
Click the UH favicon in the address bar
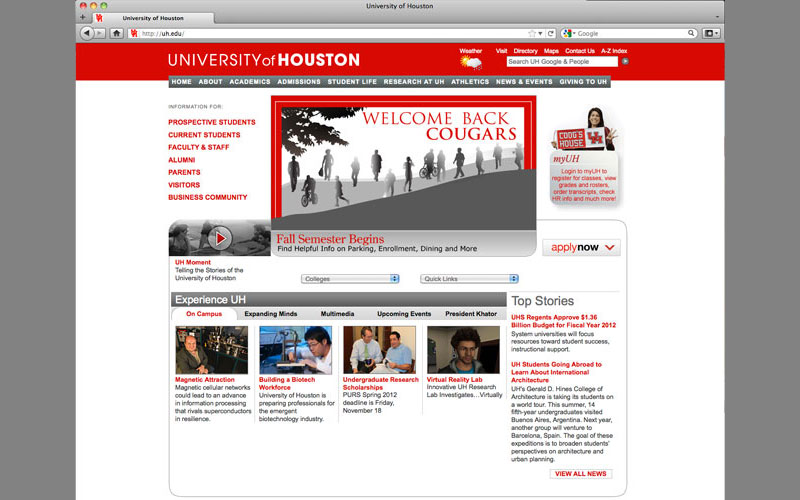(x=134, y=33)
